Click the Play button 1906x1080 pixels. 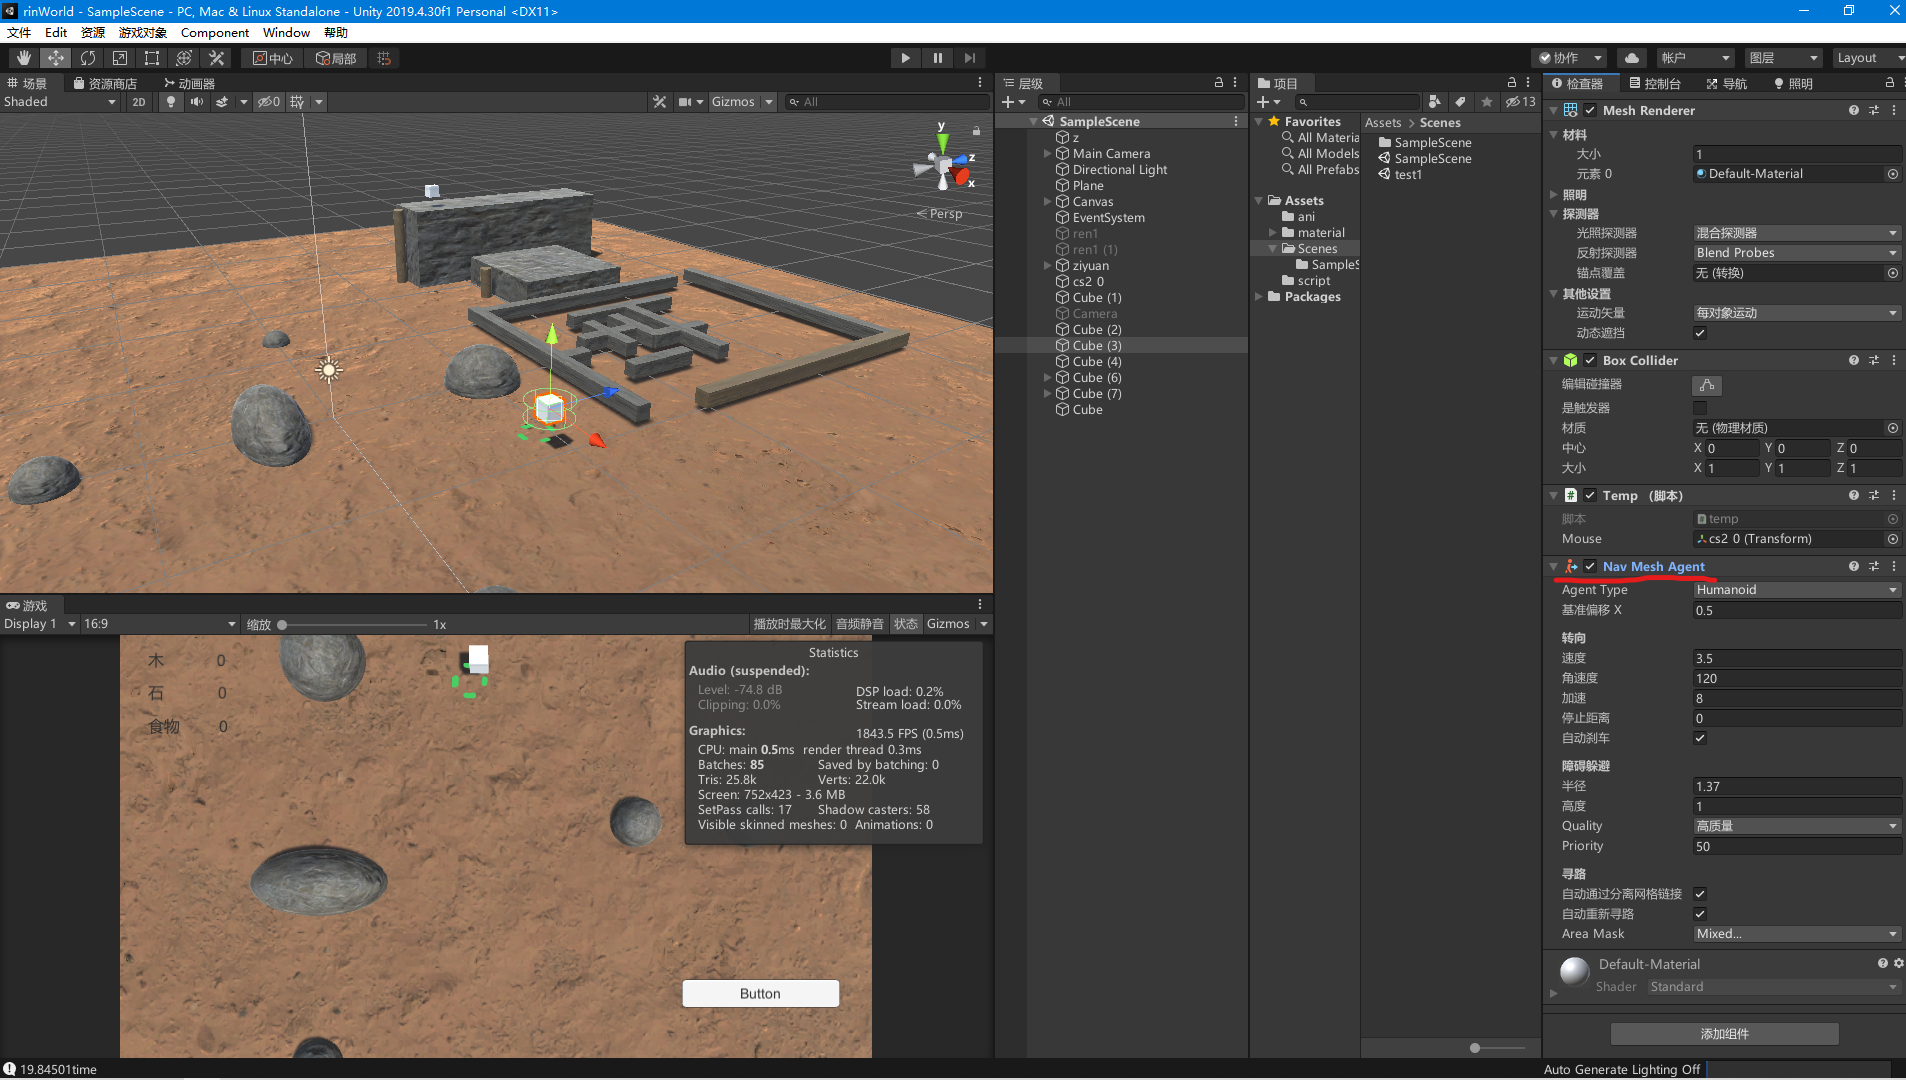pyautogui.click(x=905, y=58)
